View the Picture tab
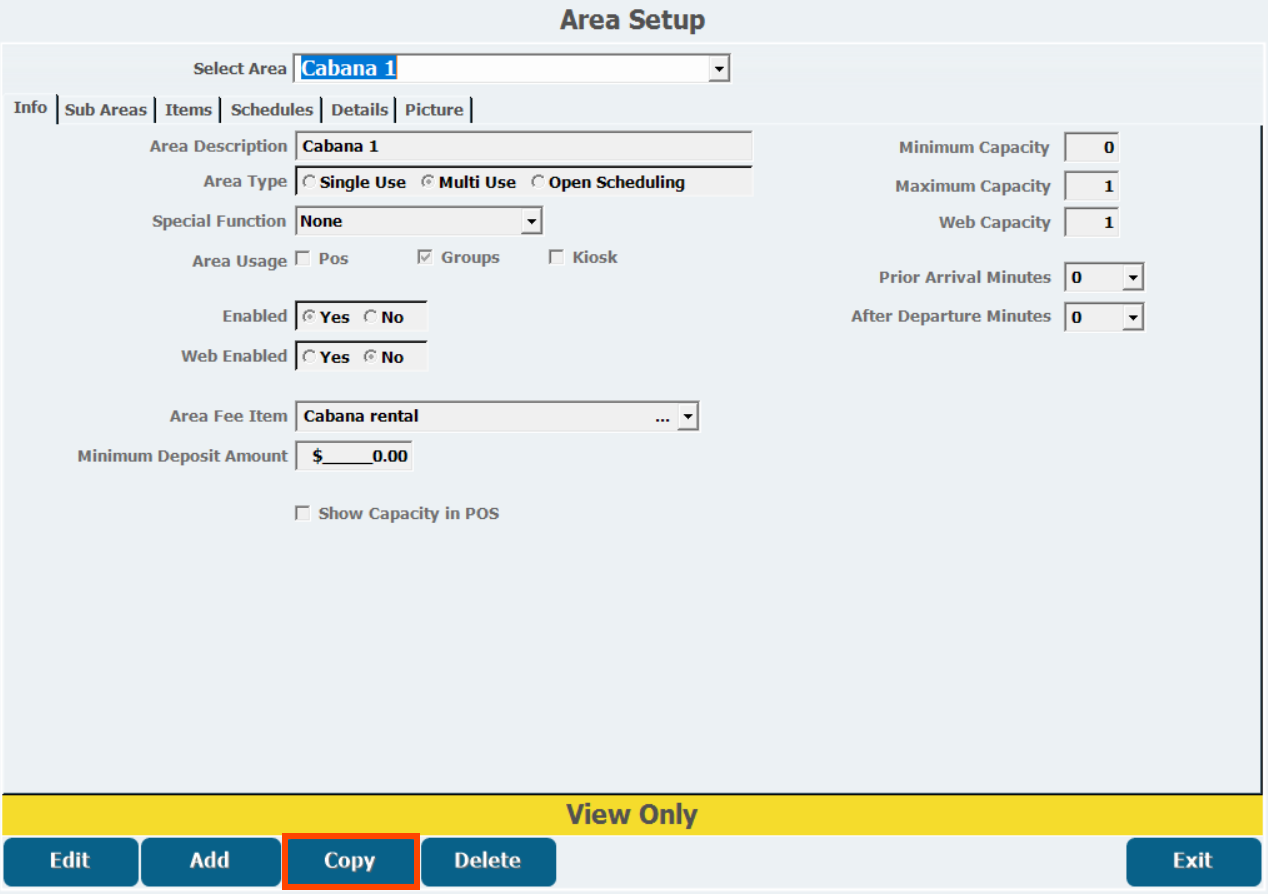This screenshot has width=1268, height=894. coord(434,110)
